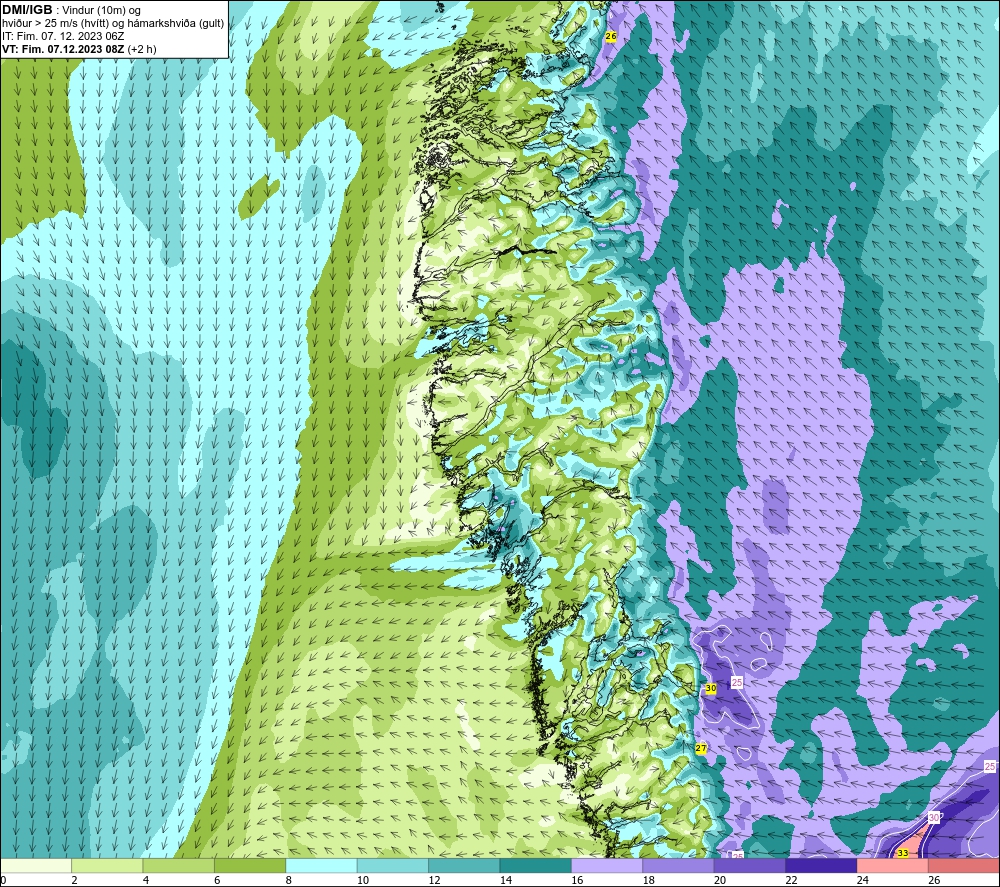Click the 12–14 m/s teal legend swatch
The height and width of the screenshot is (887, 1000).
[x=464, y=865]
